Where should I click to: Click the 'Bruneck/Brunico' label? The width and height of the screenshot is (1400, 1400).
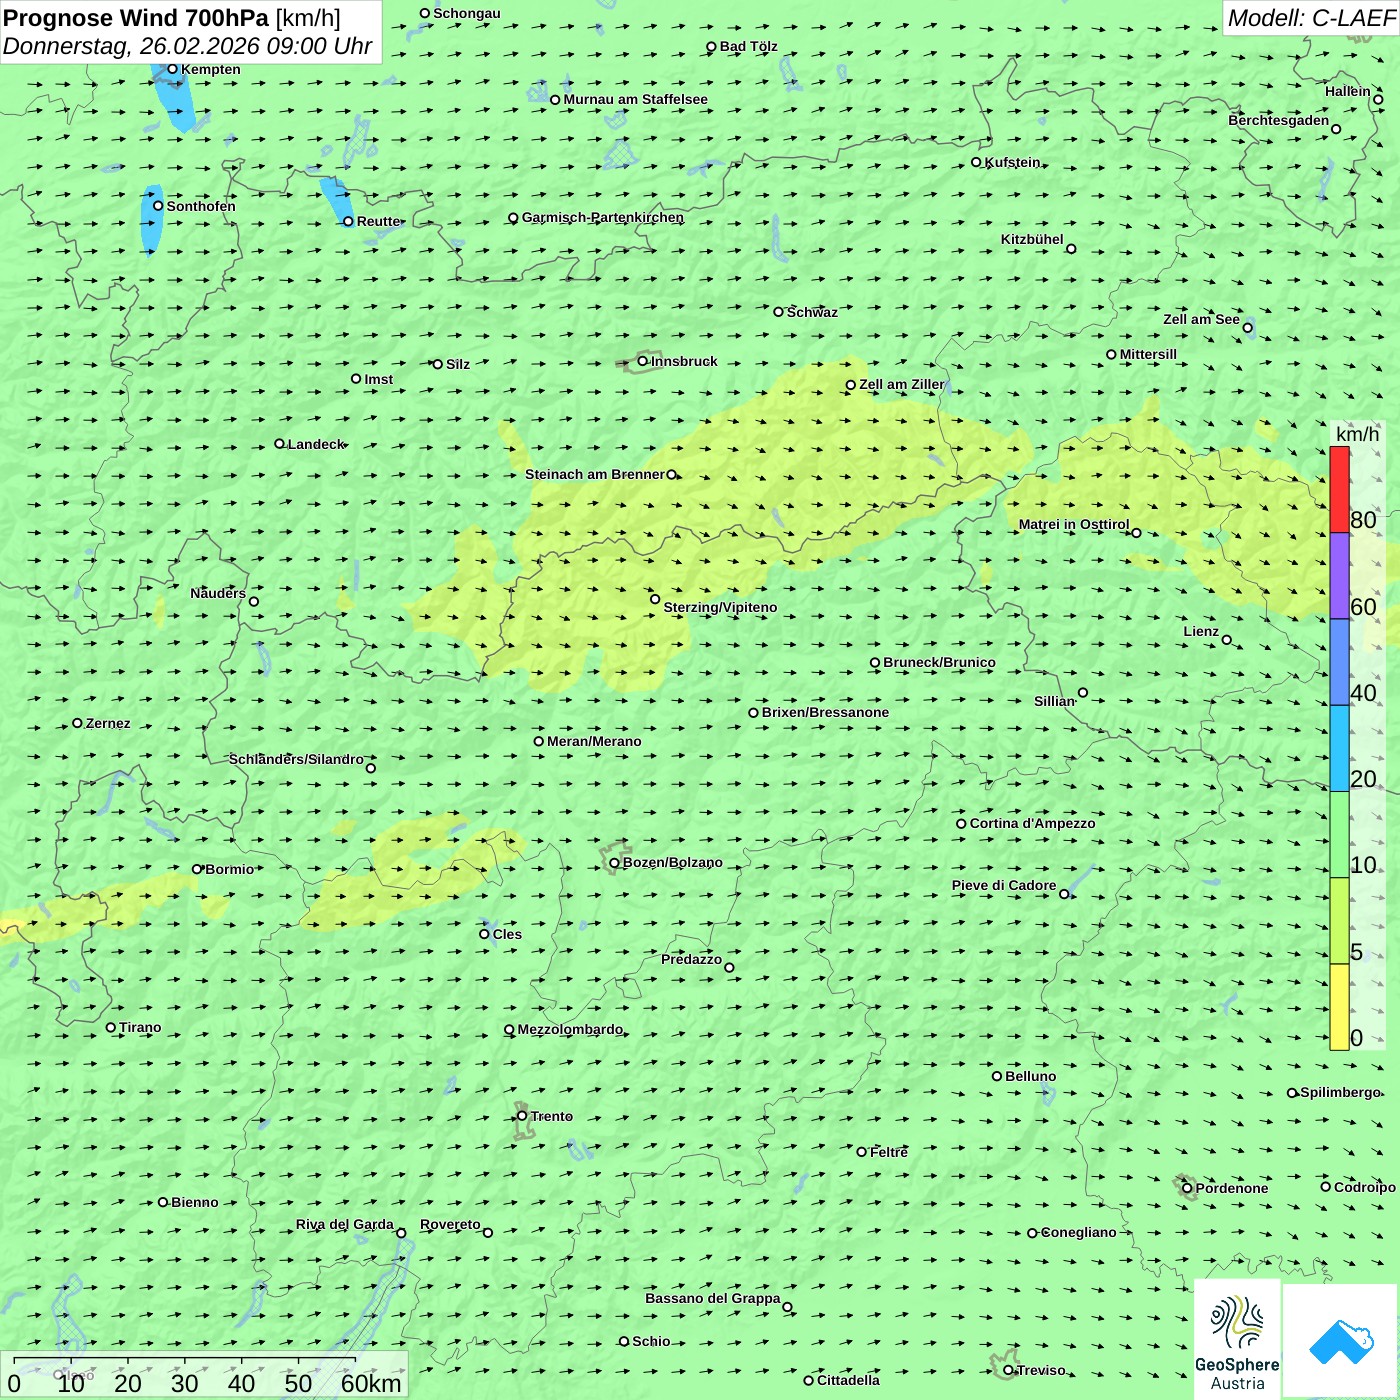click(939, 662)
